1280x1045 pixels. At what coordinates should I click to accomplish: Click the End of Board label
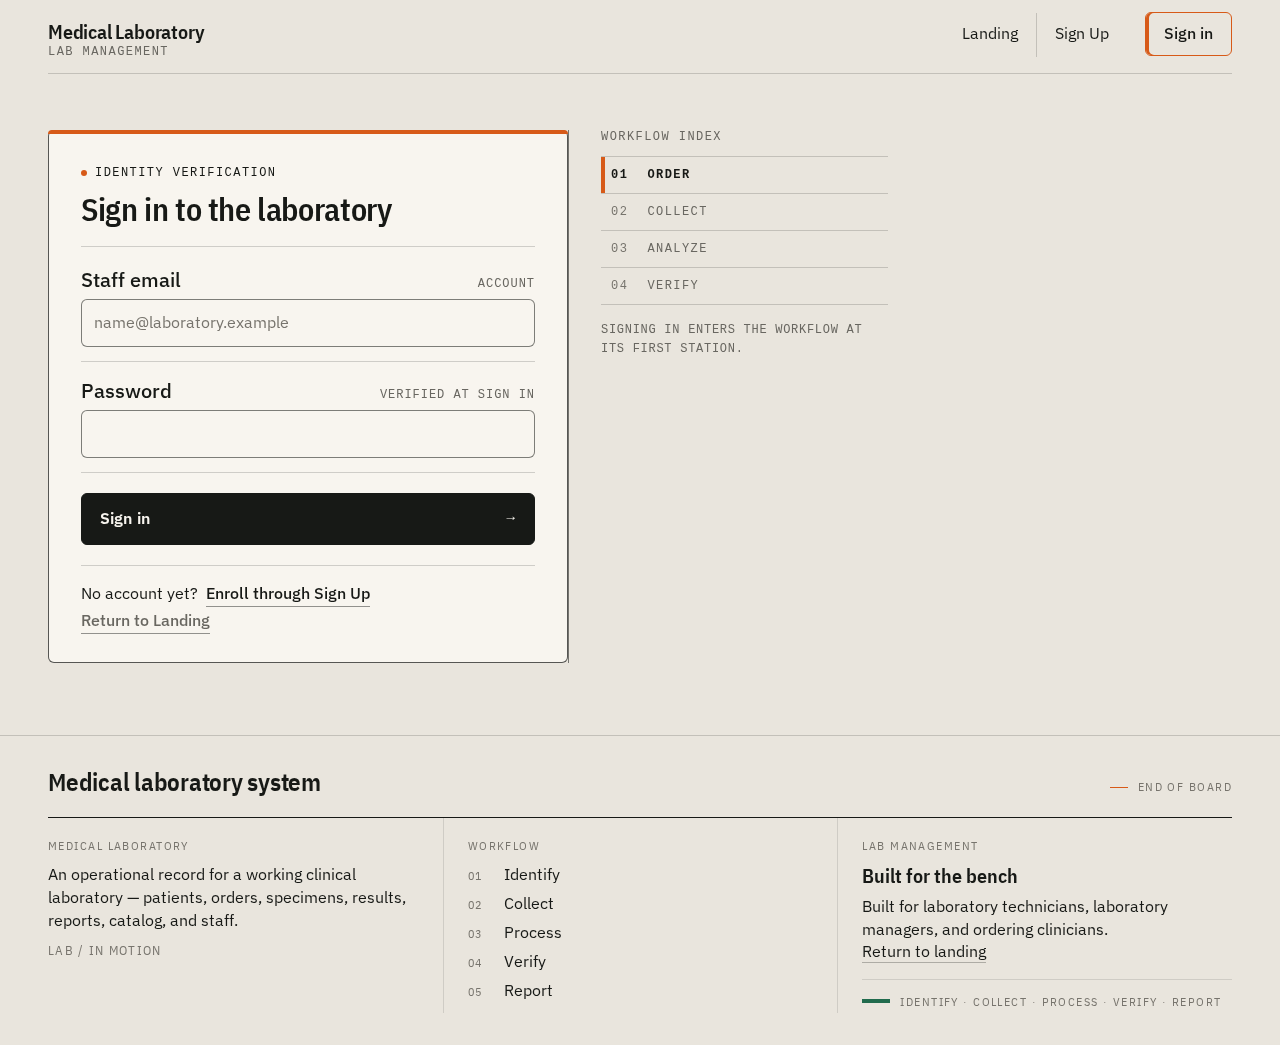[1185, 787]
